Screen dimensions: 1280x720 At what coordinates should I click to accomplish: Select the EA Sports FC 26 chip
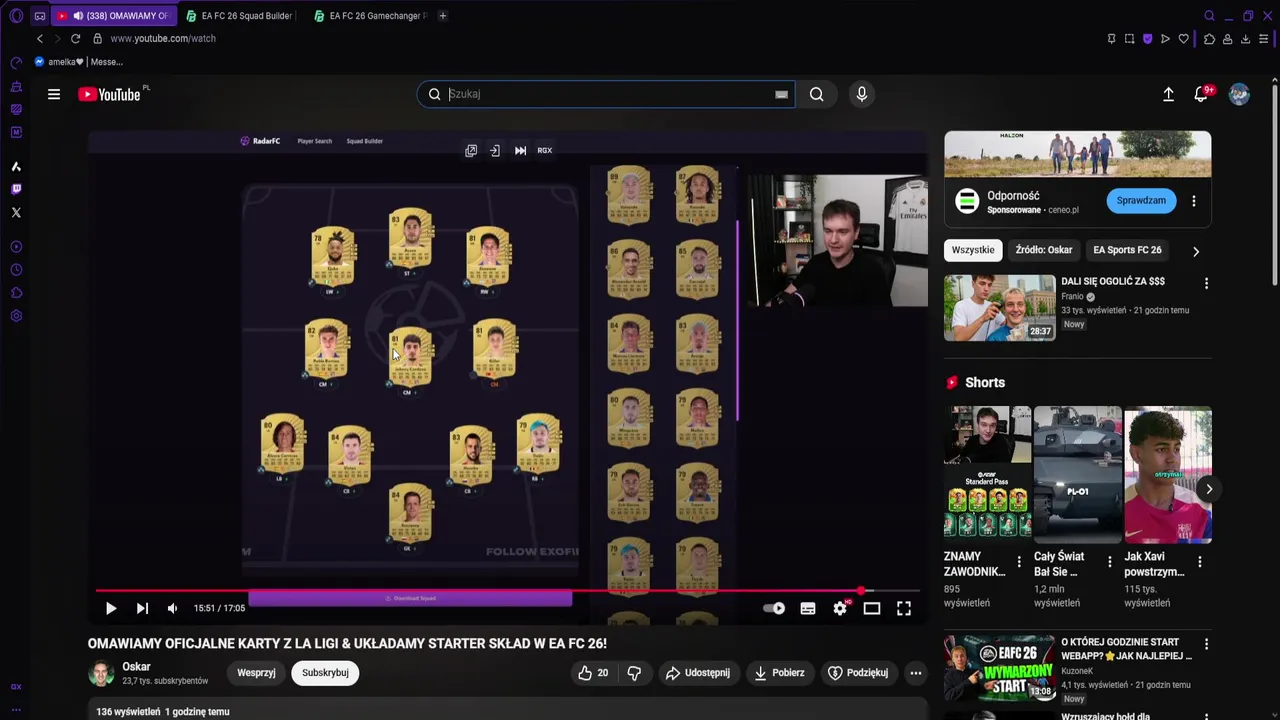click(x=1127, y=250)
